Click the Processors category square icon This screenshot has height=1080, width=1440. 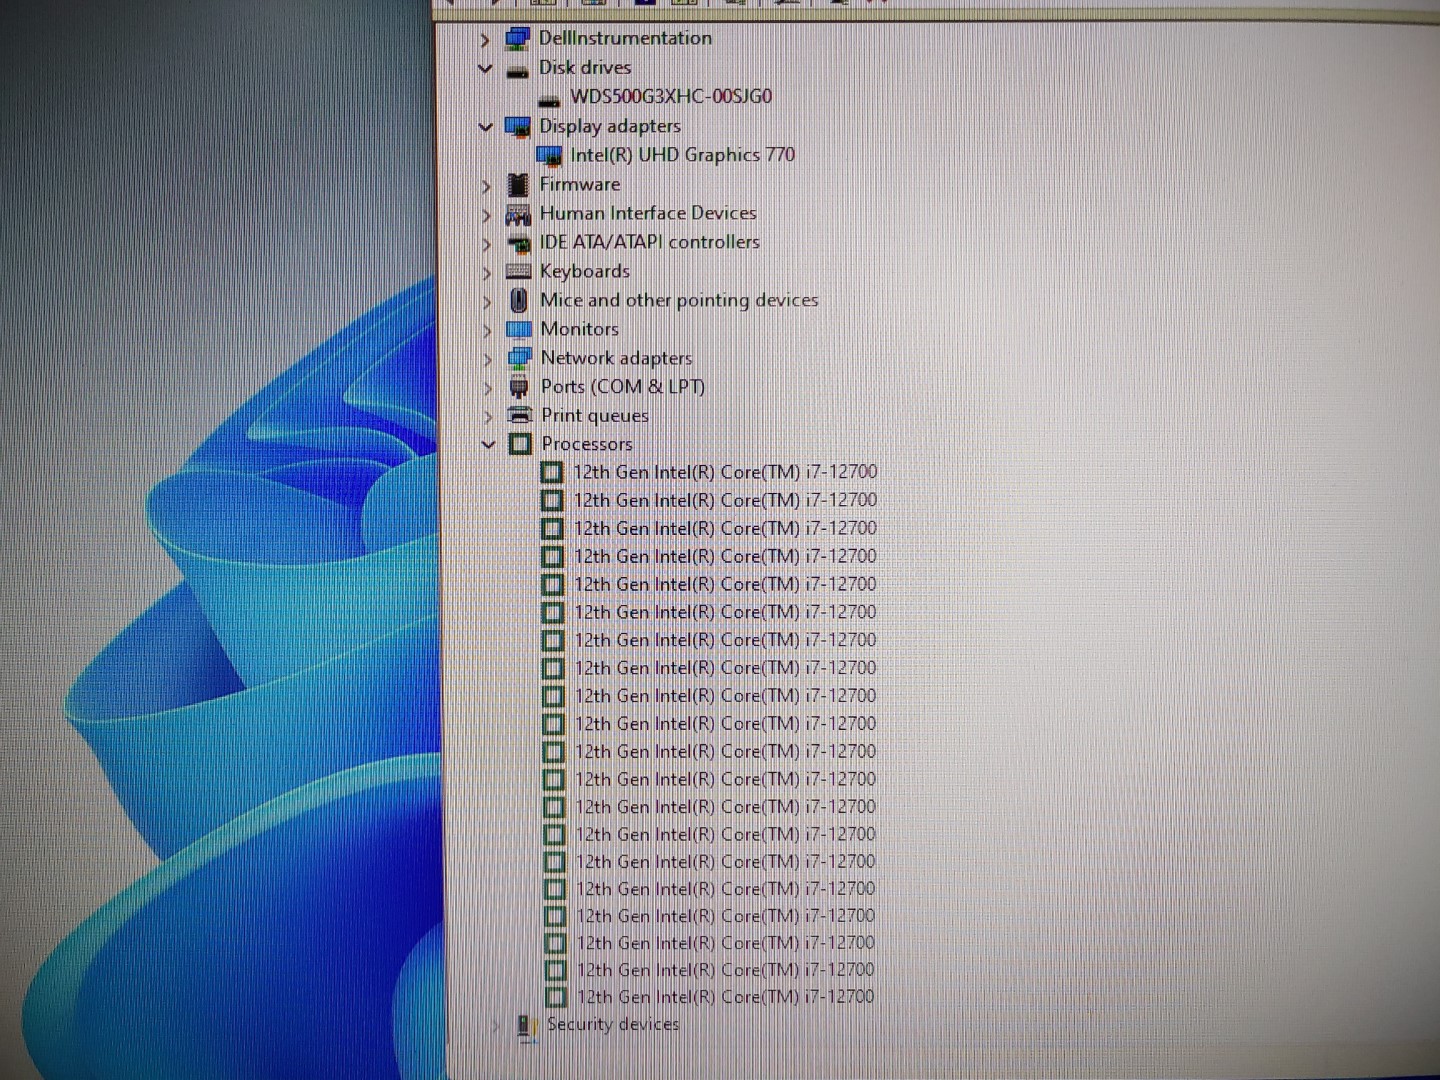coord(520,444)
